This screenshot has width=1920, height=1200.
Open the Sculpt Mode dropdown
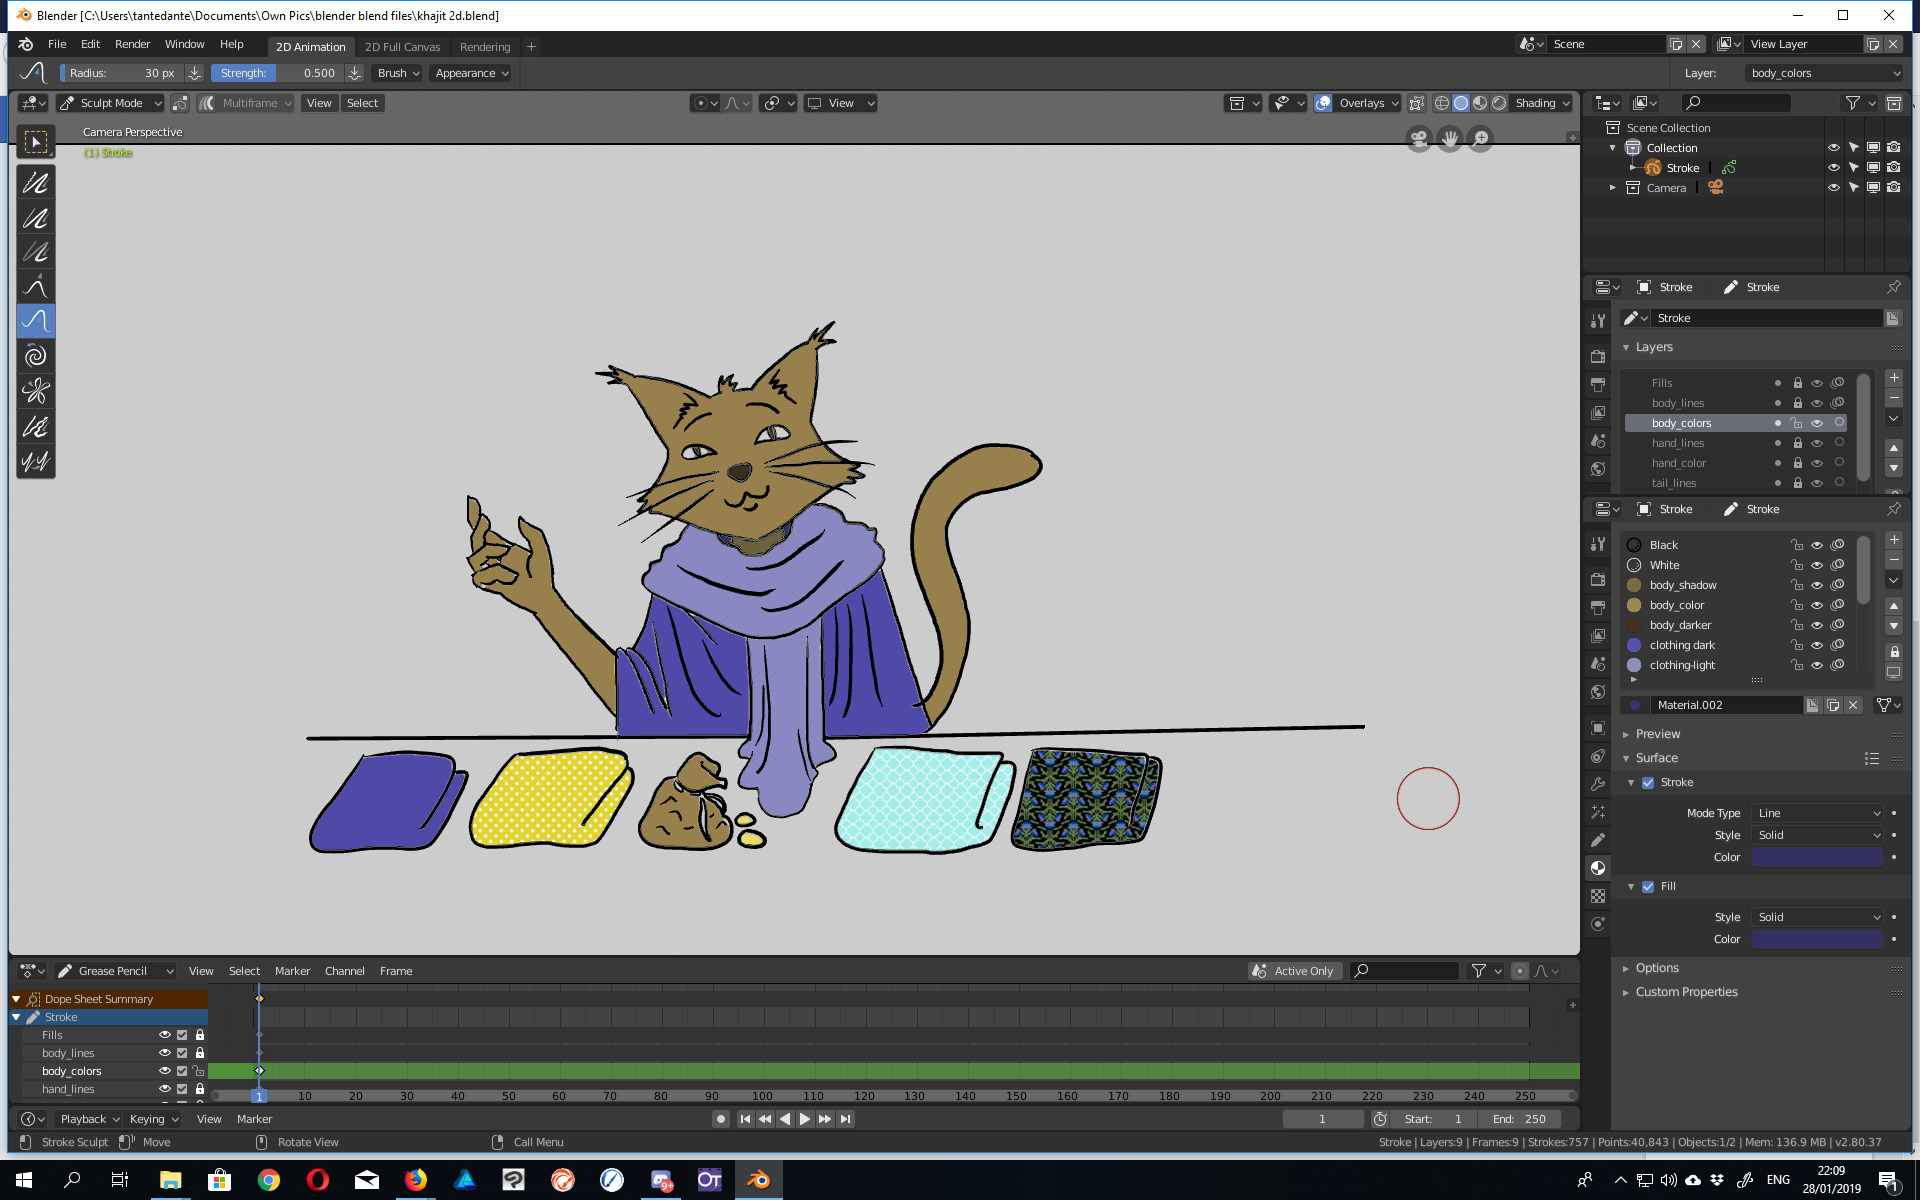[x=111, y=103]
